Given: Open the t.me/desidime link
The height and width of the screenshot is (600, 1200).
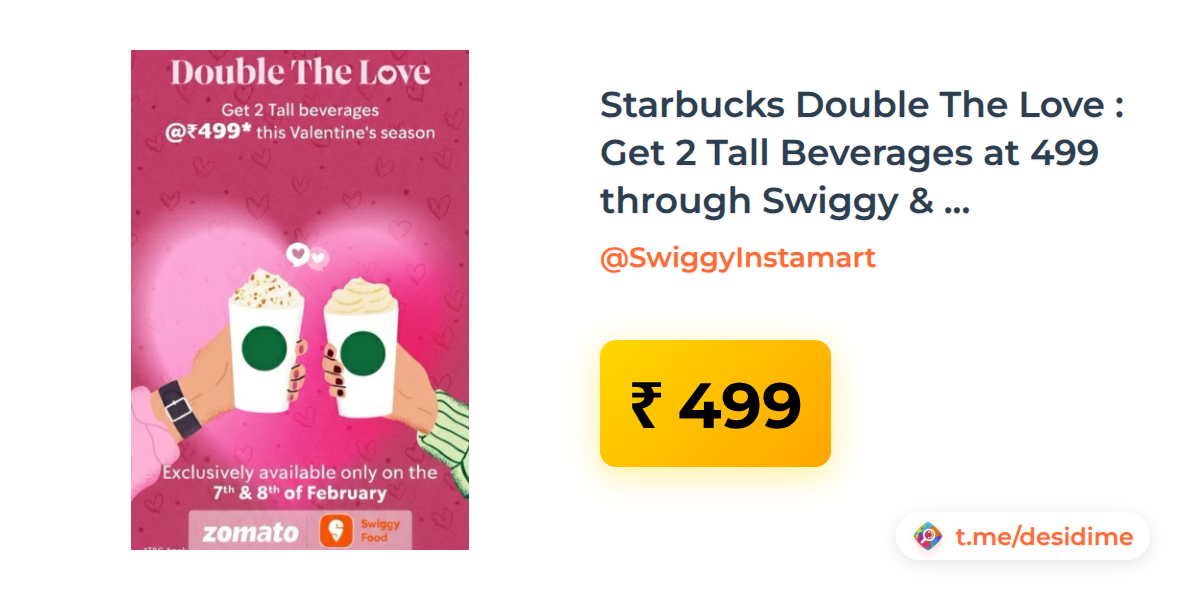Looking at the screenshot, I should point(1044,537).
